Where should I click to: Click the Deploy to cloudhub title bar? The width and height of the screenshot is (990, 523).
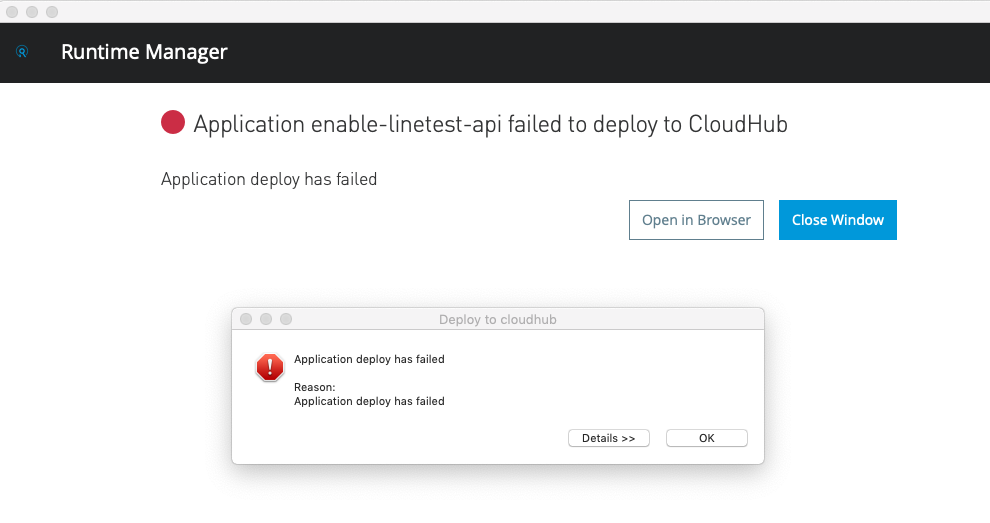[497, 319]
